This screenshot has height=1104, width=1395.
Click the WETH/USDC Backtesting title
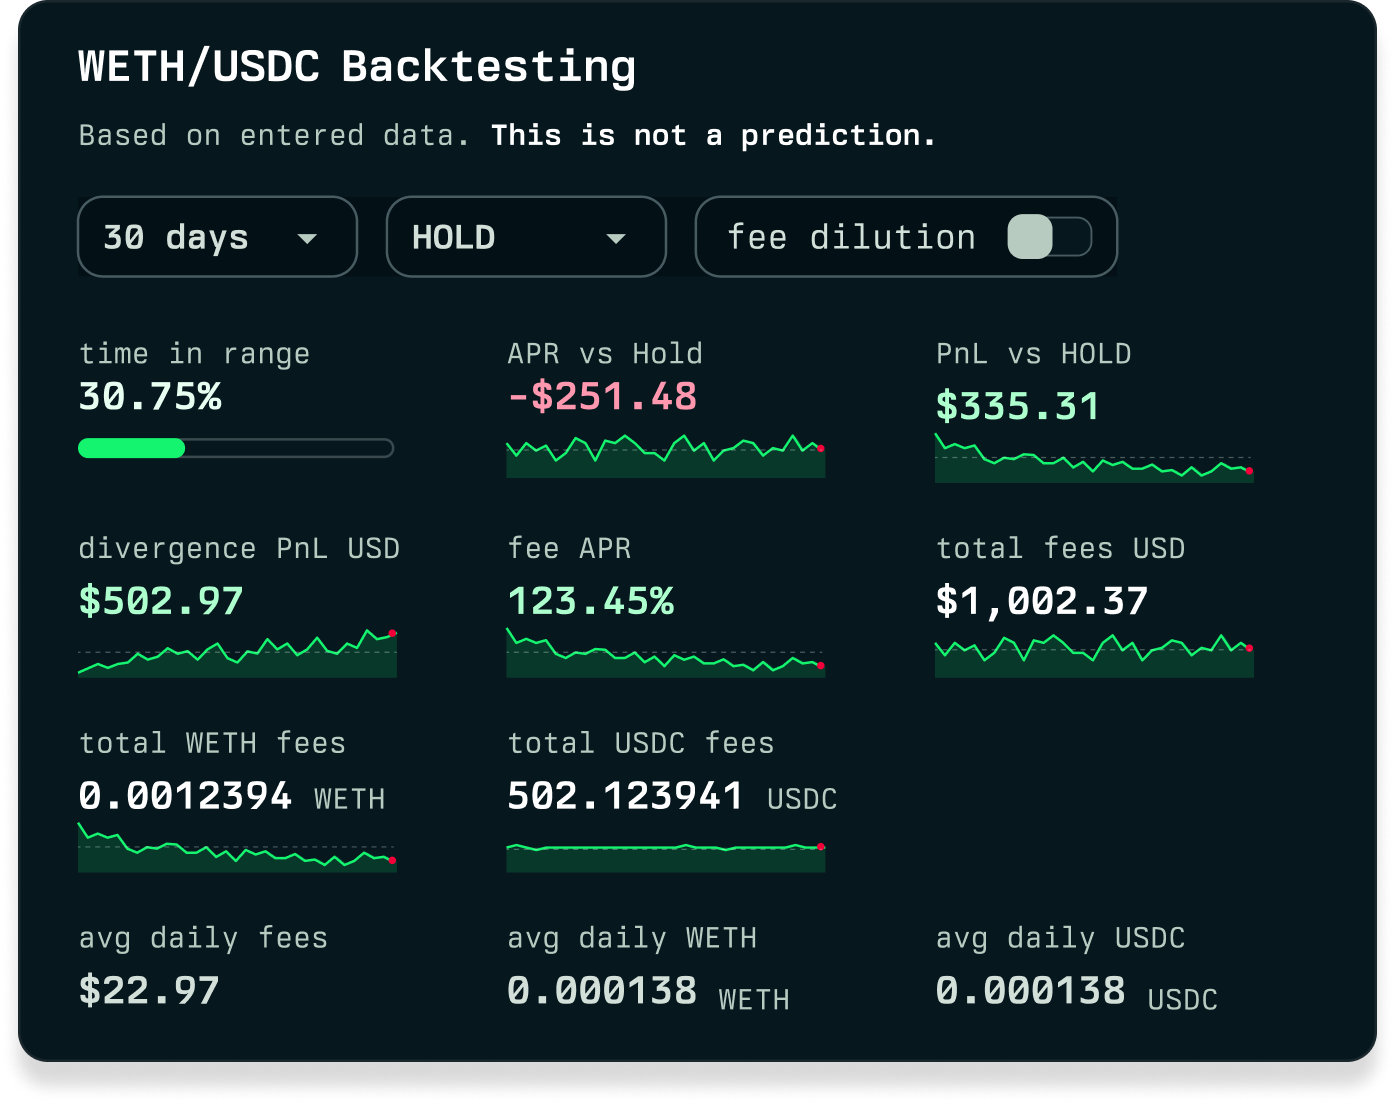tap(357, 67)
